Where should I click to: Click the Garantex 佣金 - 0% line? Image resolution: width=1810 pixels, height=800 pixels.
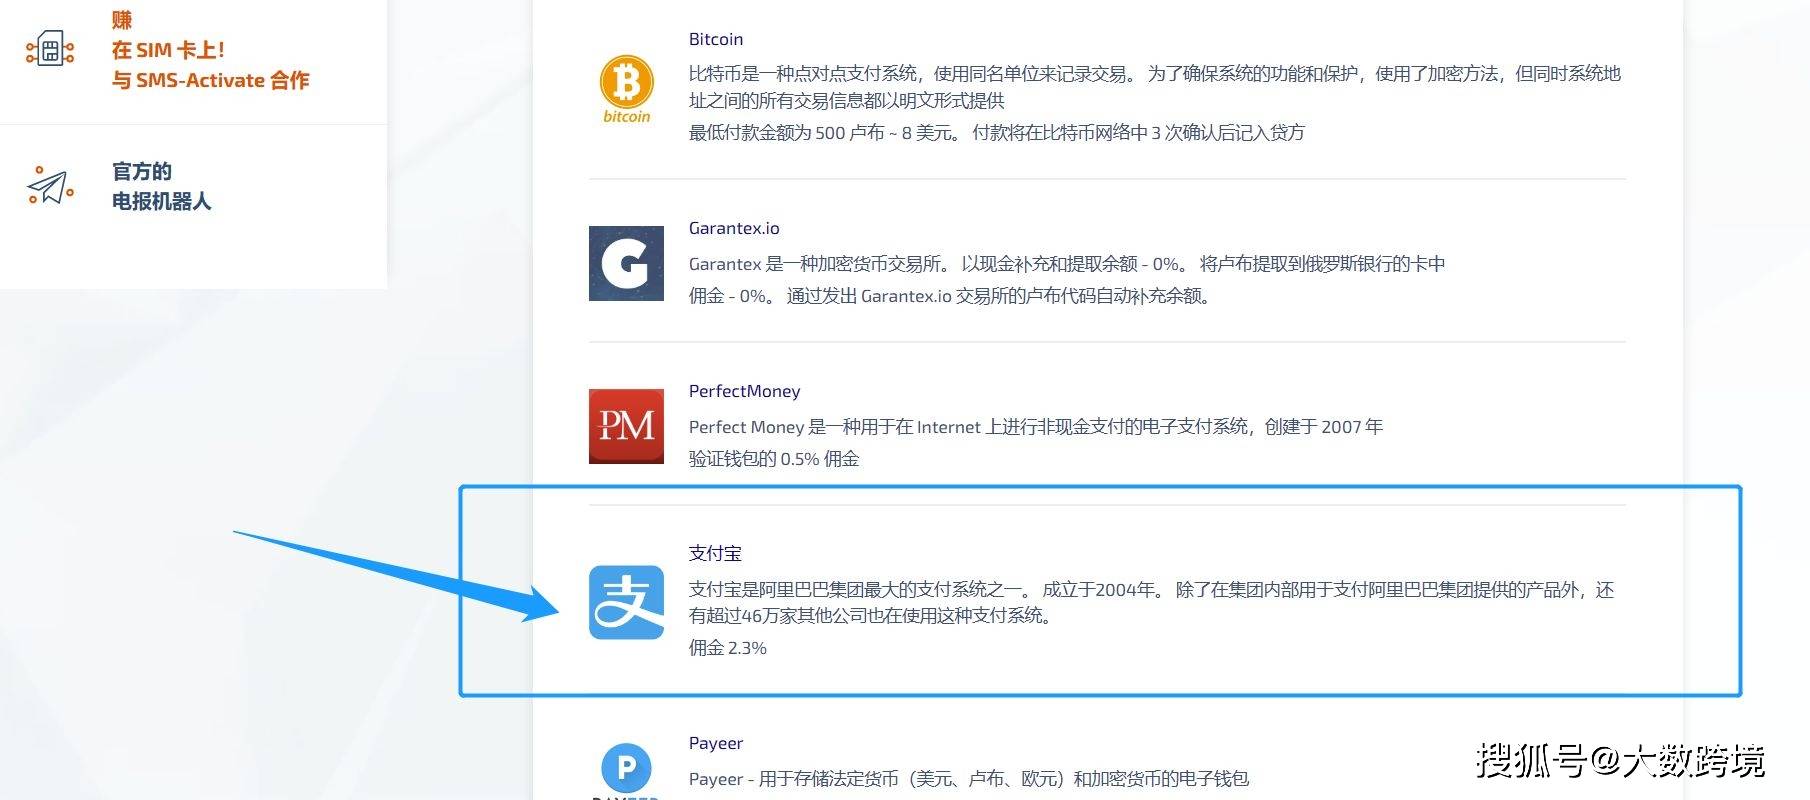pos(950,296)
